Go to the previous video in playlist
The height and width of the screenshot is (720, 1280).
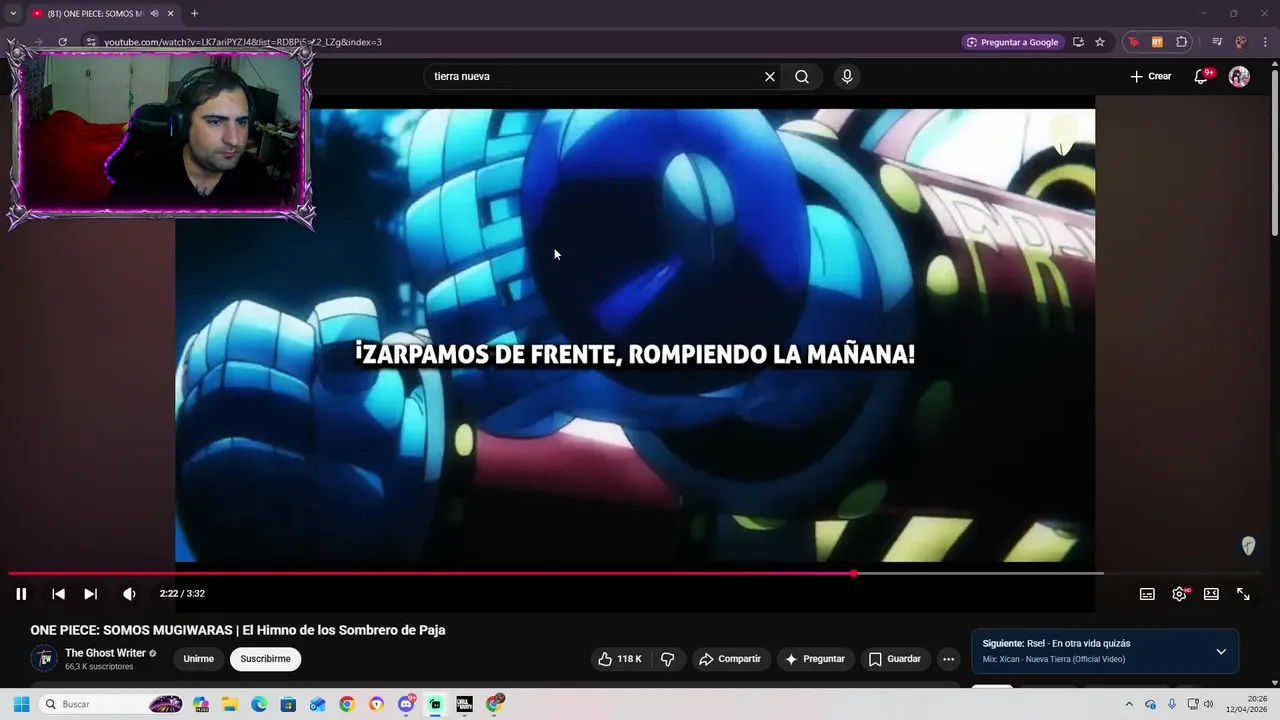pos(58,594)
